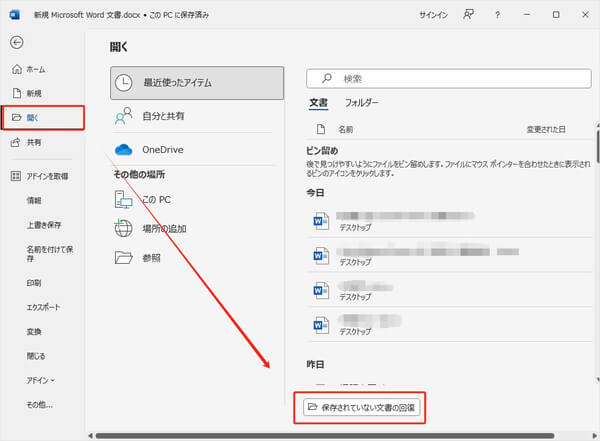
Task: Open 情報 (Info) page
Action: point(34,200)
